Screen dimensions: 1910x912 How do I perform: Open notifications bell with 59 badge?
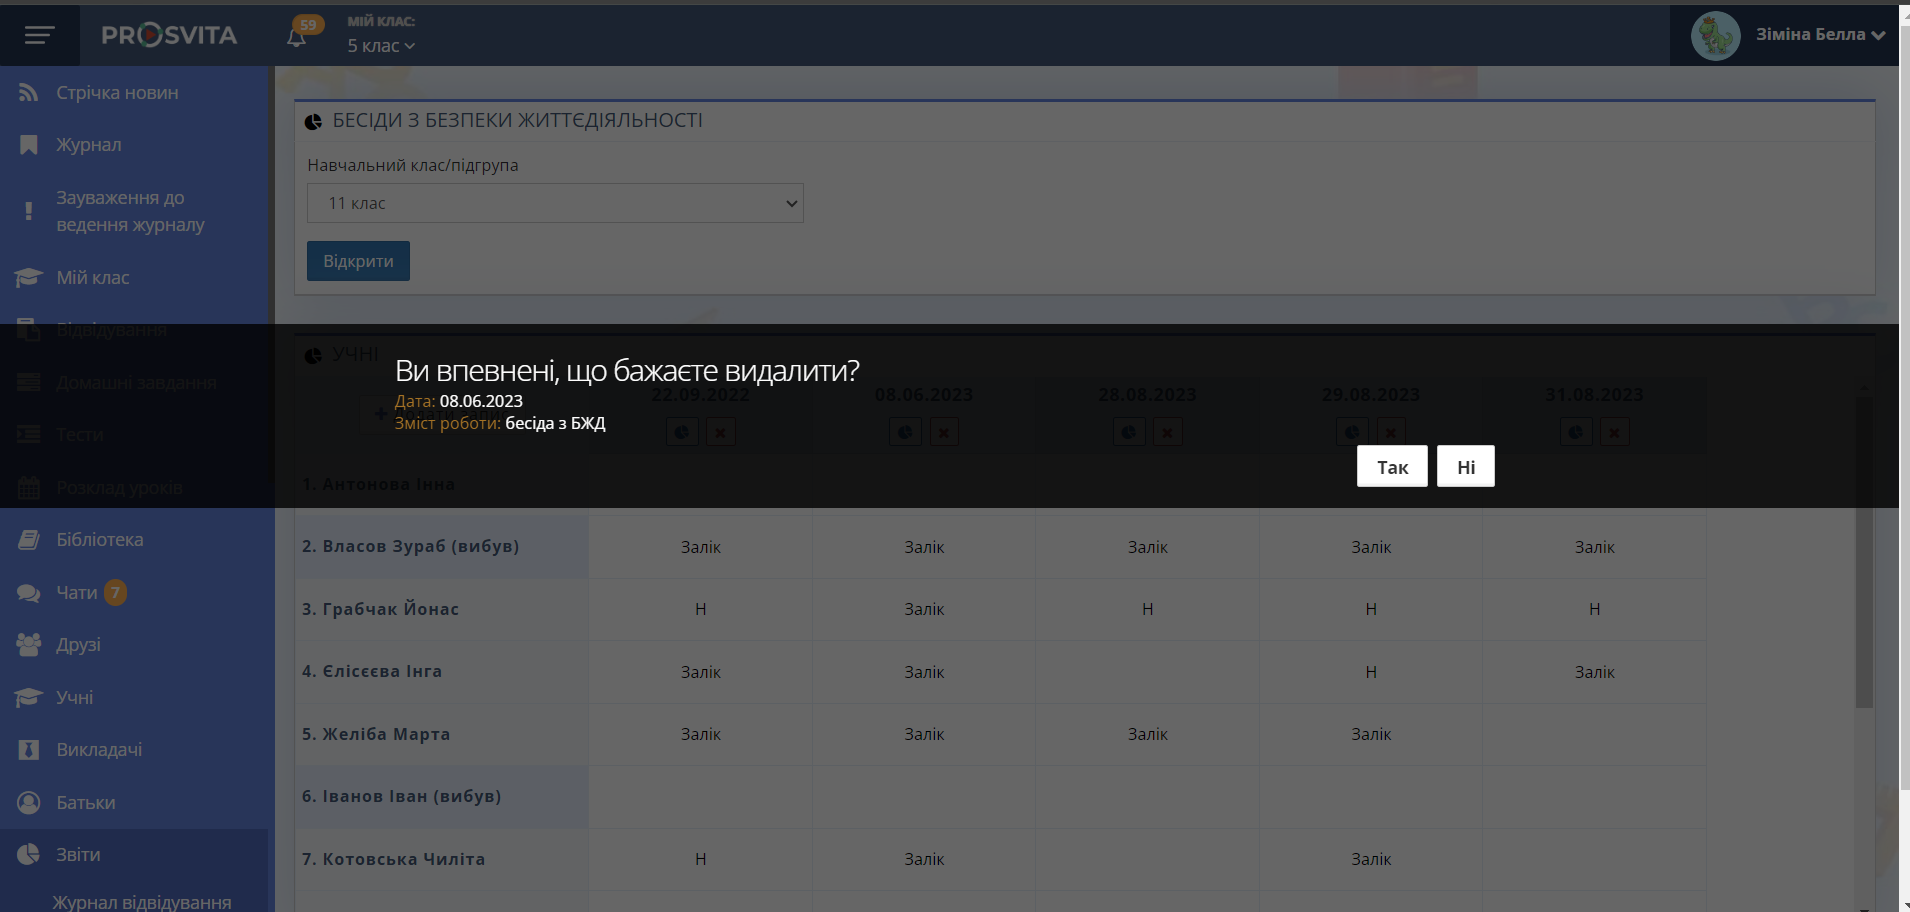(x=297, y=37)
